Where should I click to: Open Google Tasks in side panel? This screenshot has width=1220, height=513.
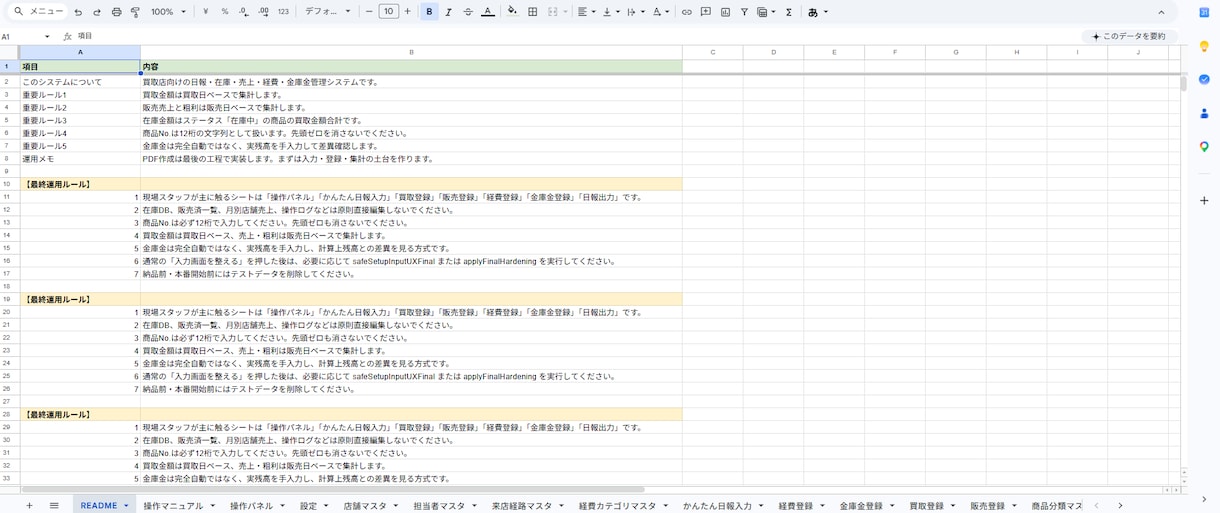(x=1204, y=80)
